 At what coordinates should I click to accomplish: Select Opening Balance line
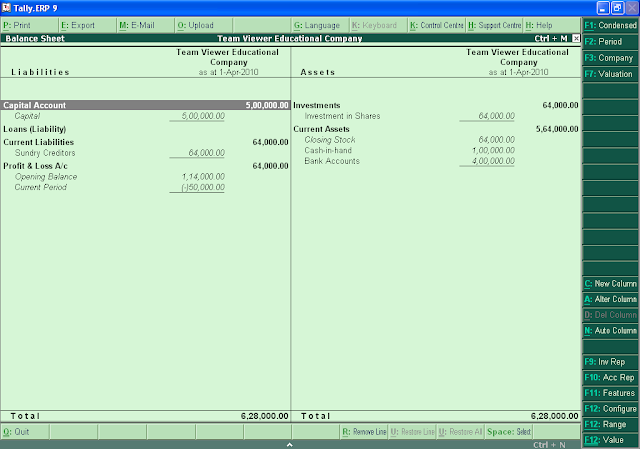click(x=46, y=176)
